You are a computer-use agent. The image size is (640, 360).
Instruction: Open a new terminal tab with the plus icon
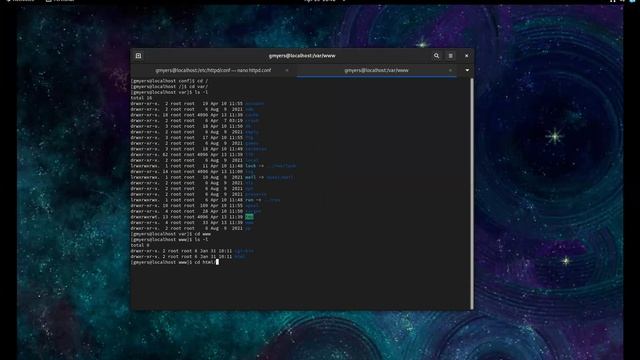coord(138,56)
